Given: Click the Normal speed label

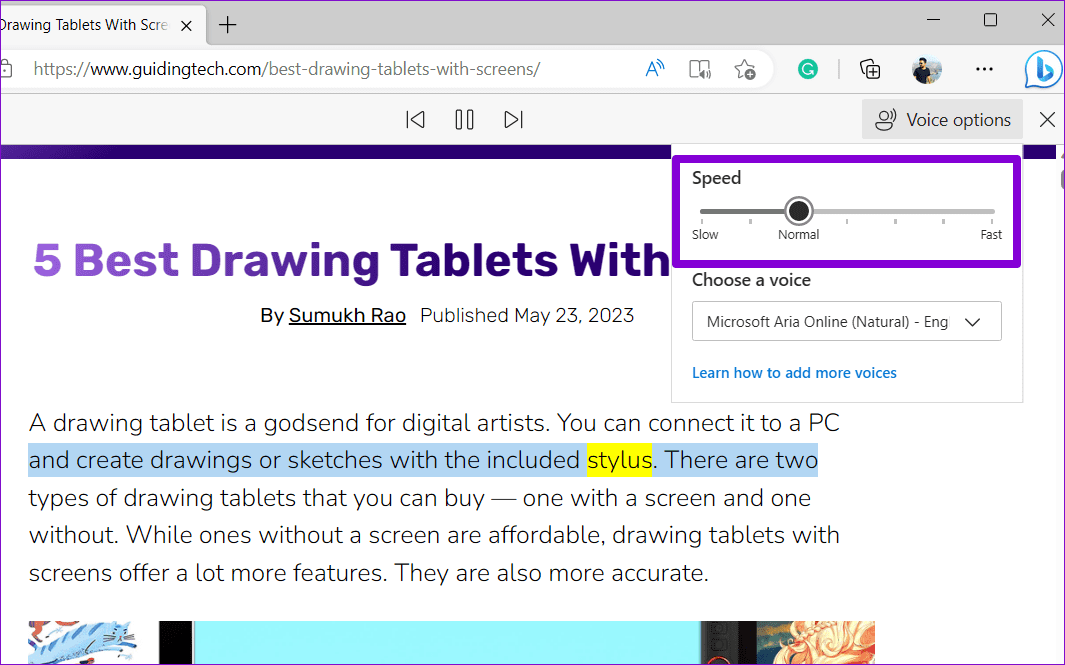Looking at the screenshot, I should point(799,234).
